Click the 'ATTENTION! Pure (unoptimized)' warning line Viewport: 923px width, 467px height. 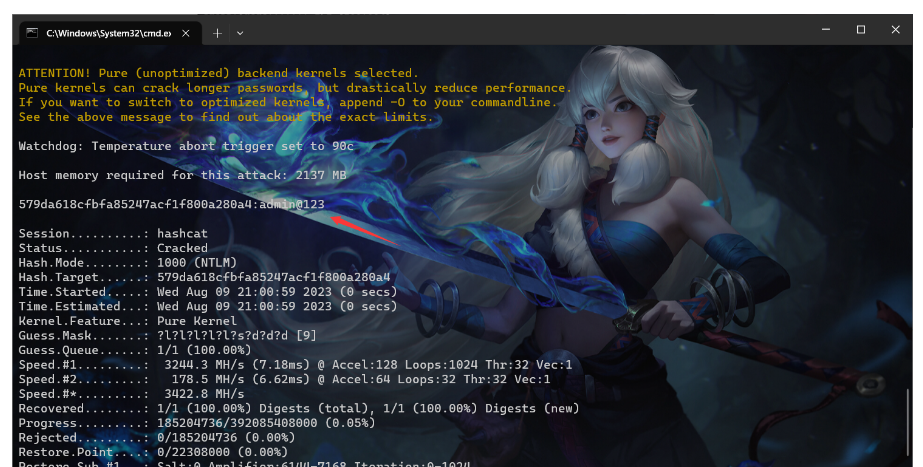point(218,74)
